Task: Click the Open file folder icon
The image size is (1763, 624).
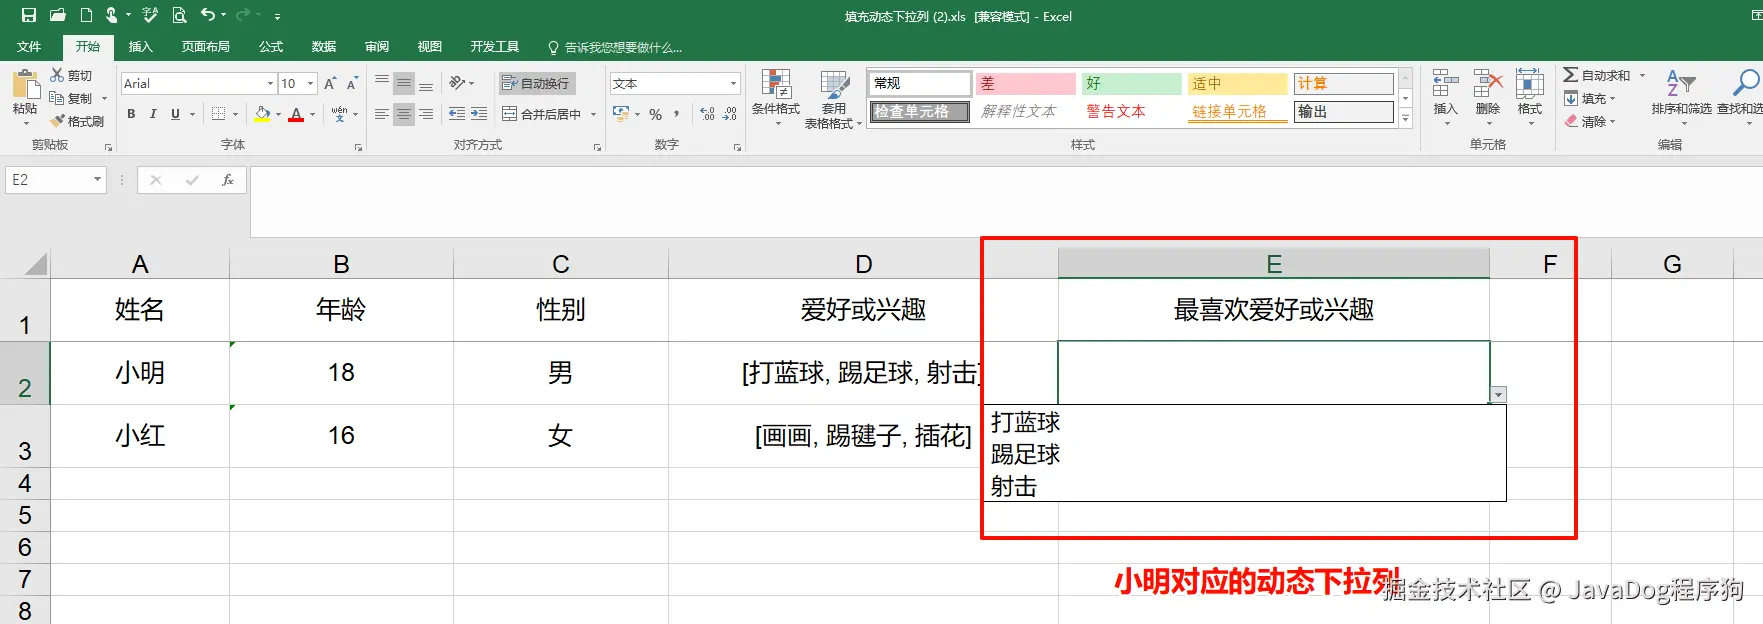Action: pyautogui.click(x=58, y=15)
